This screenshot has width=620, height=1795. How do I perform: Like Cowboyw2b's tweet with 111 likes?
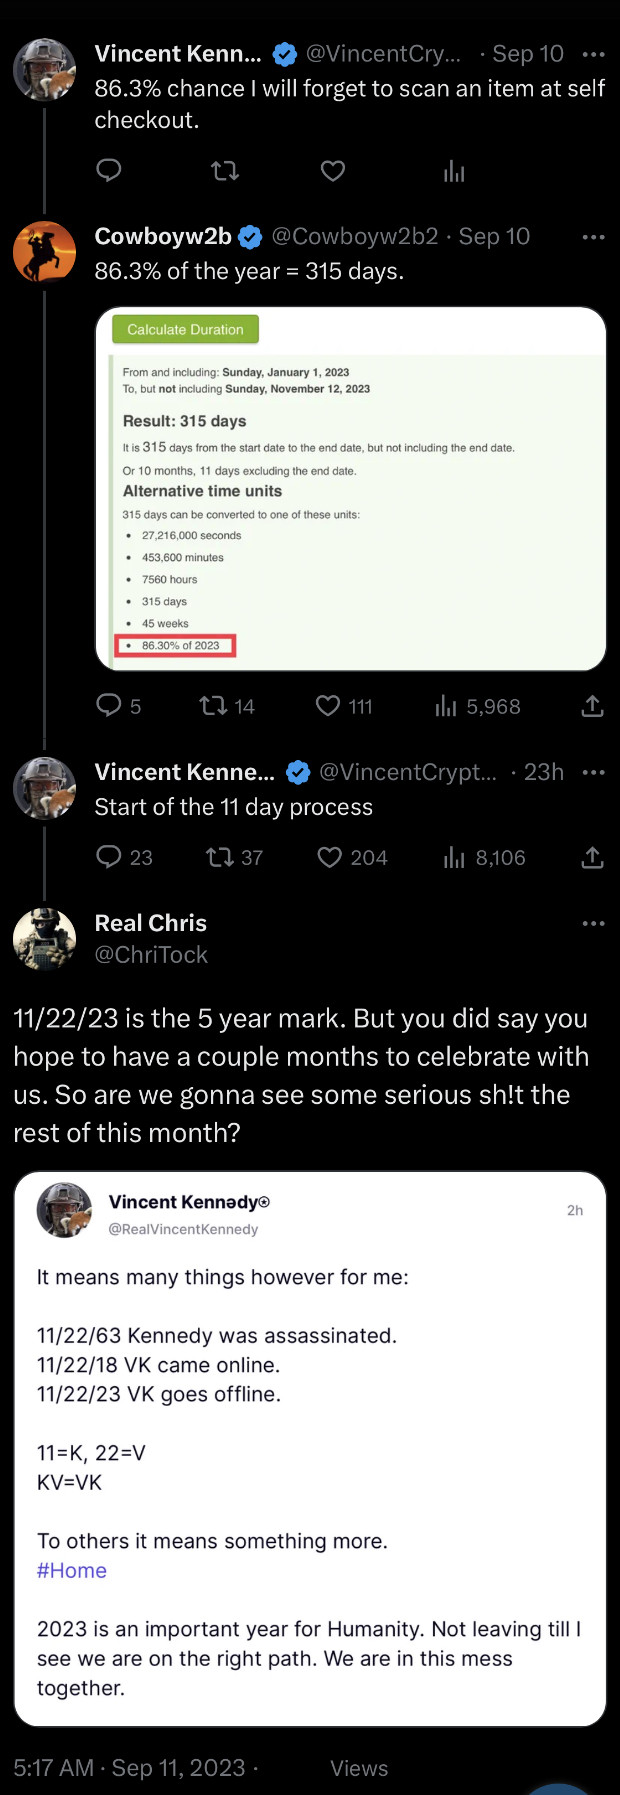[329, 706]
